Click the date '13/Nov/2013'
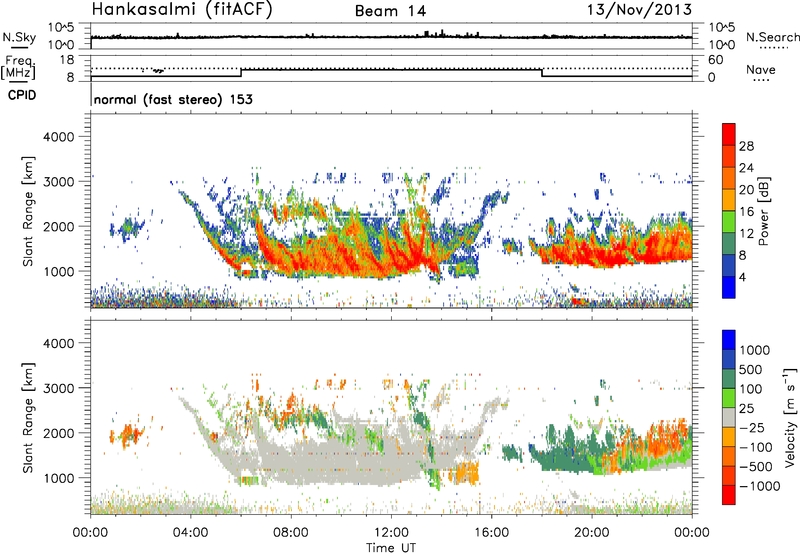Image resolution: width=800 pixels, height=554 pixels. (639, 10)
